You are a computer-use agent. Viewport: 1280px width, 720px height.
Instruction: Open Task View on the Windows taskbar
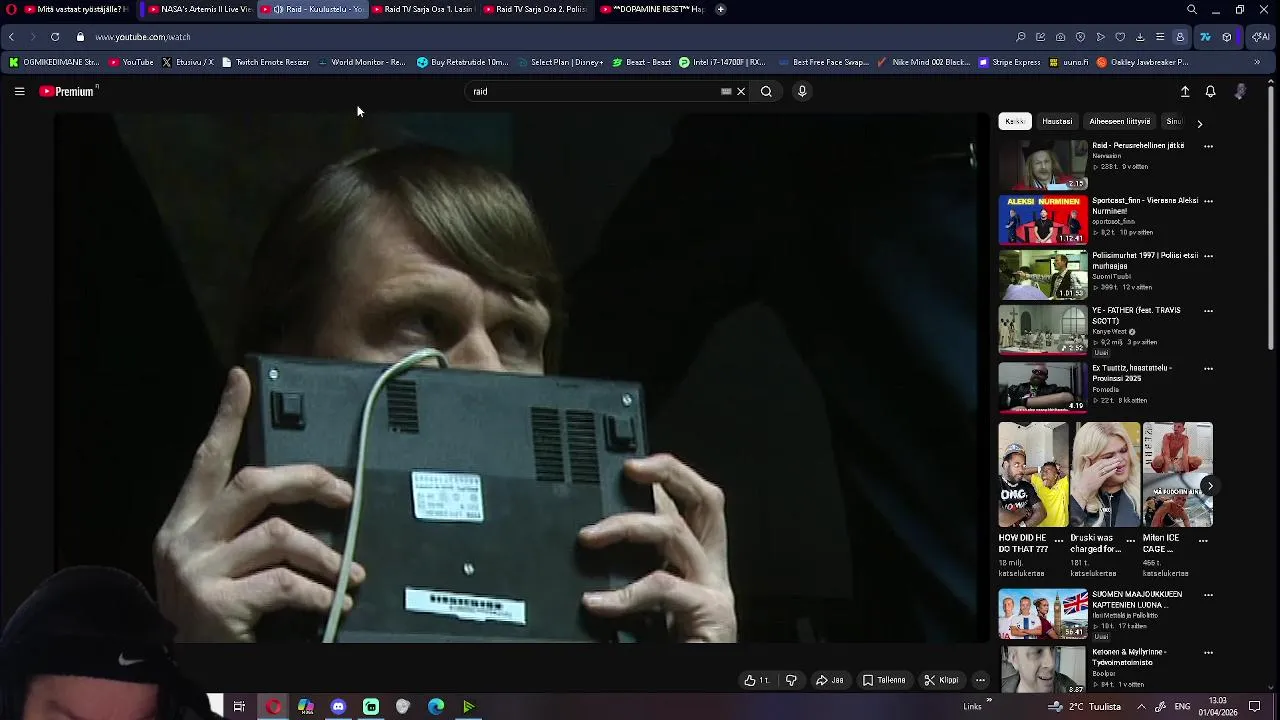[239, 707]
